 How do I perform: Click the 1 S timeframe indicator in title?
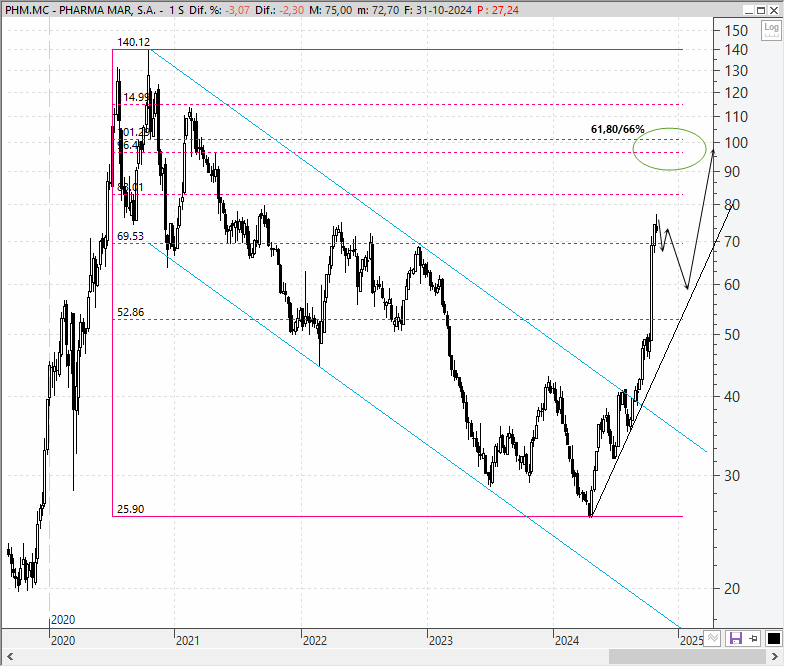pos(176,10)
